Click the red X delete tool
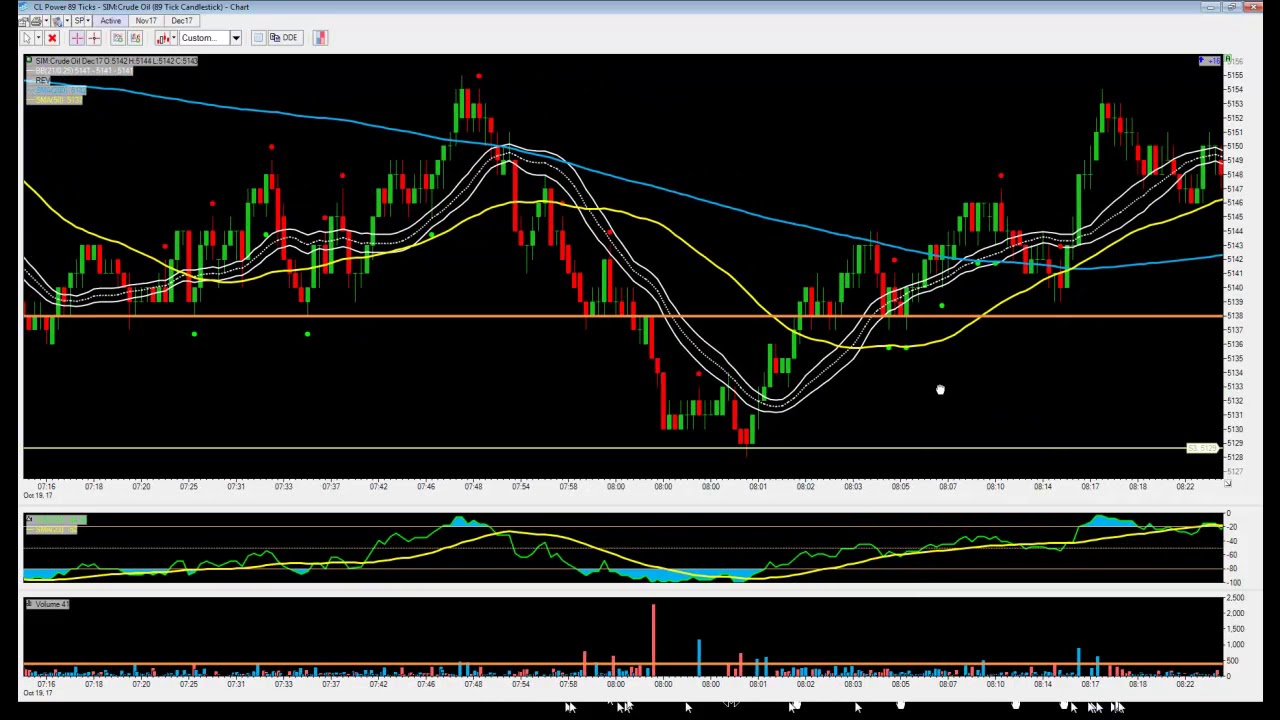Screen dimensions: 1280x720 52,38
